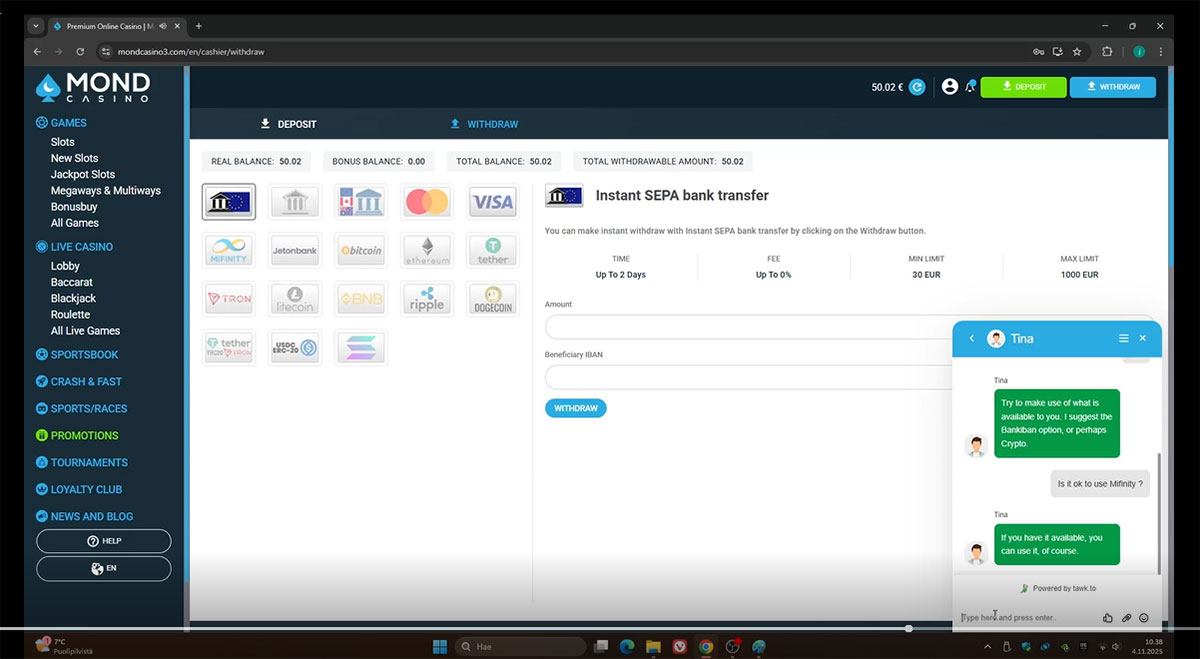Refresh balance with the circular arrow icon
Screen dimensions: 1200x659
(x=917, y=87)
